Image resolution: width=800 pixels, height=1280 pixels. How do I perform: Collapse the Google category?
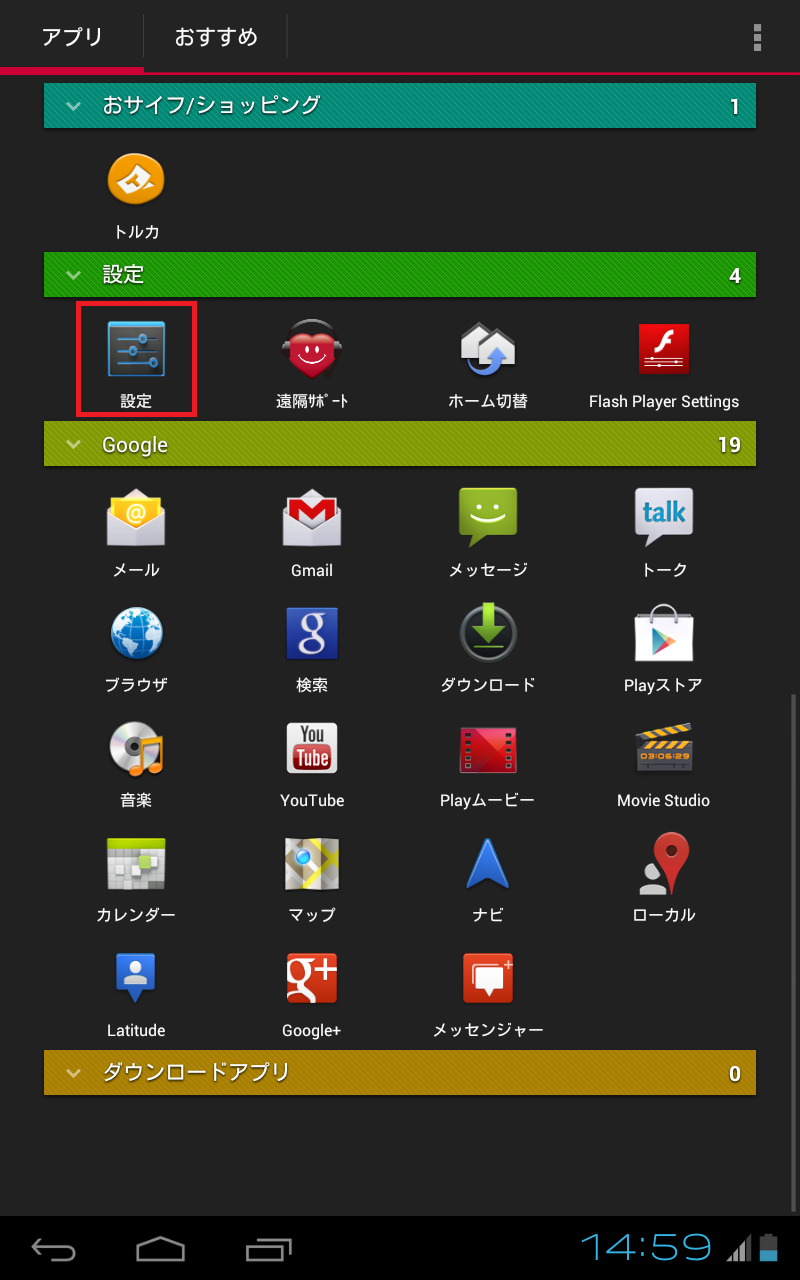click(400, 444)
